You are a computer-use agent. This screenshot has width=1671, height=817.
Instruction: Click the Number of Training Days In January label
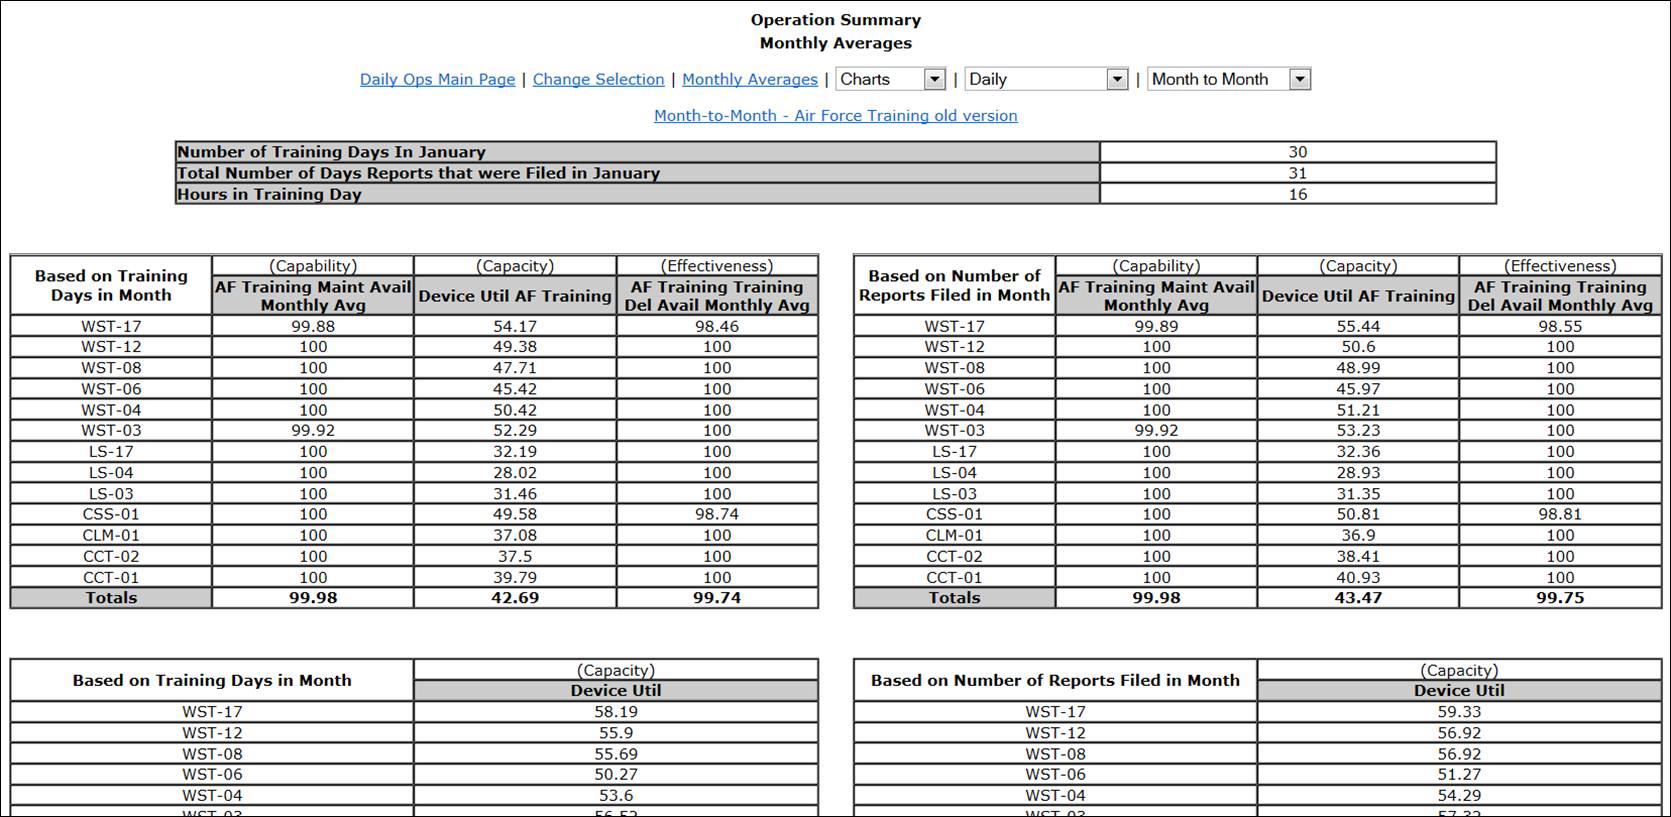pos(331,152)
